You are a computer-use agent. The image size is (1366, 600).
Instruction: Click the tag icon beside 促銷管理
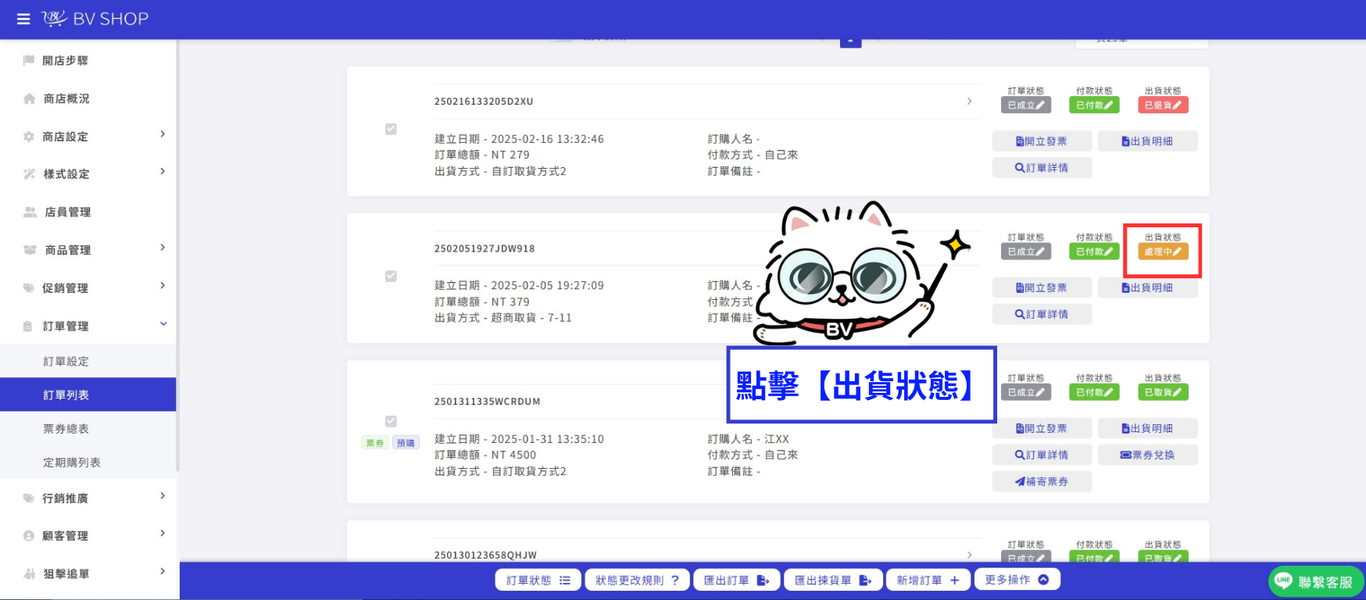29,288
